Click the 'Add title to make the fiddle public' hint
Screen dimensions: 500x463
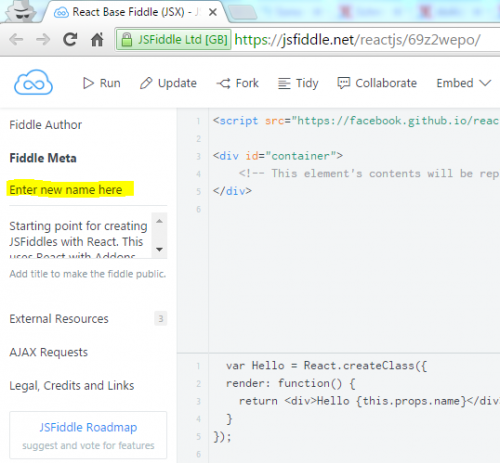coord(88,274)
